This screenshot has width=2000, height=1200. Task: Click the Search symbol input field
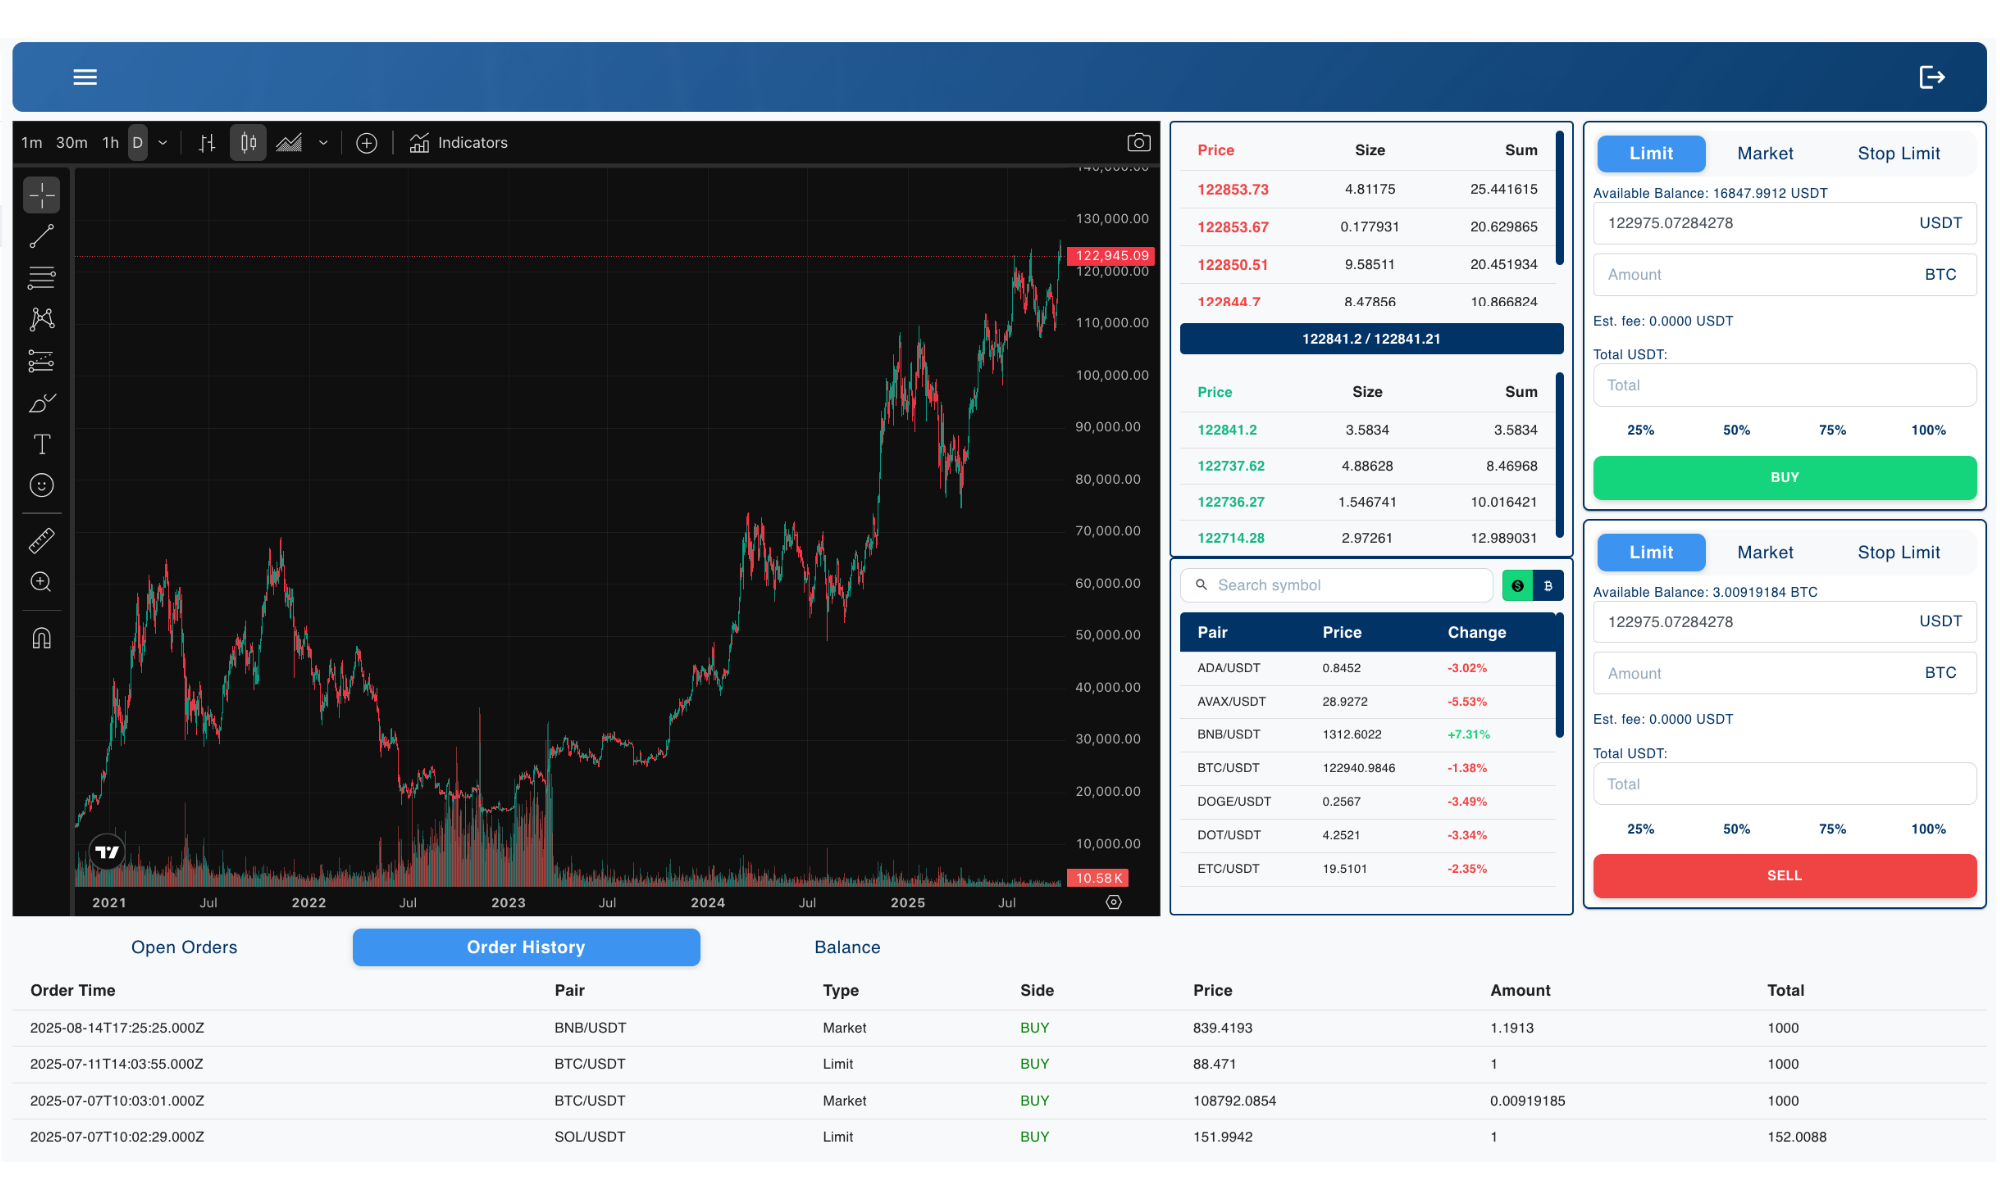1345,585
